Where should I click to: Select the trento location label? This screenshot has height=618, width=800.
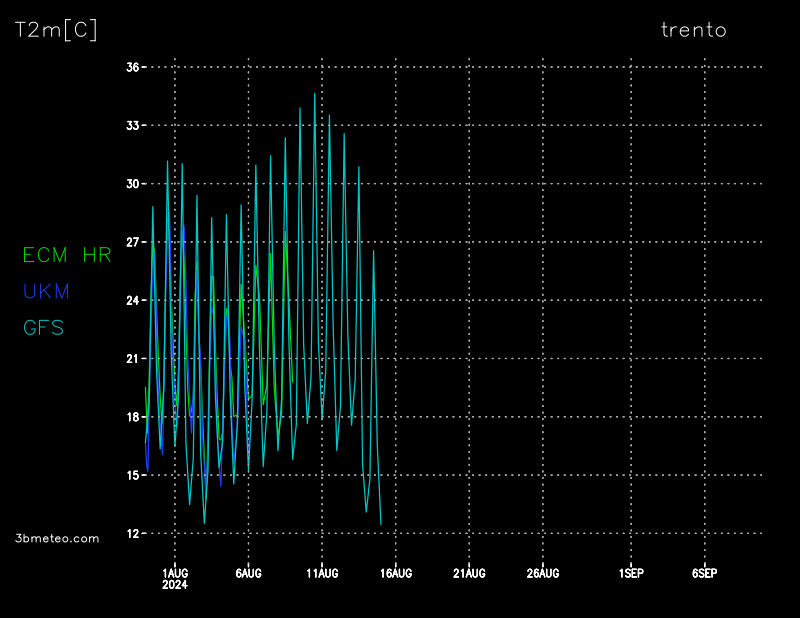[x=694, y=30]
